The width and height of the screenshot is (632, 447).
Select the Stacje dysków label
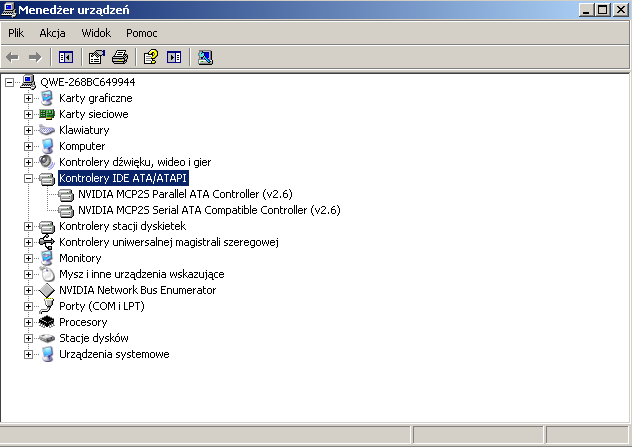94,338
